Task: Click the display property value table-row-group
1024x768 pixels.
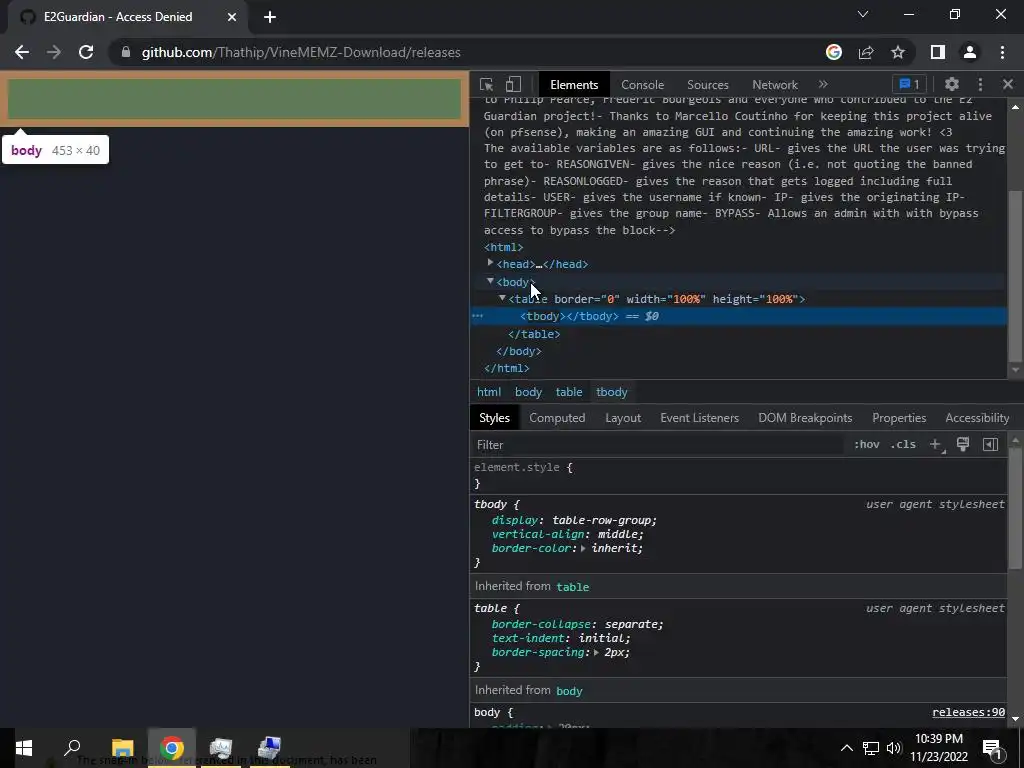Action: coord(601,520)
